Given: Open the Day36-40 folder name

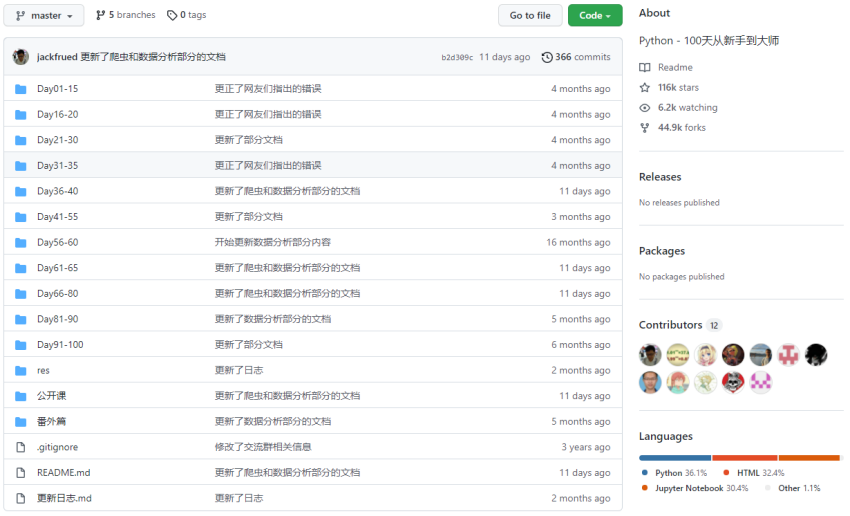Looking at the screenshot, I should (57, 191).
